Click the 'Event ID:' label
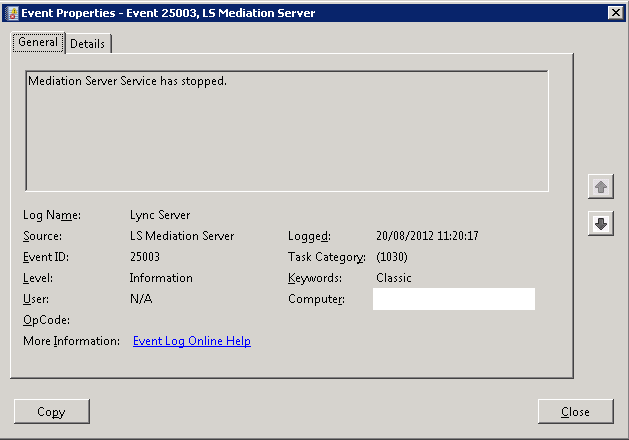This screenshot has width=629, height=440. [46, 257]
